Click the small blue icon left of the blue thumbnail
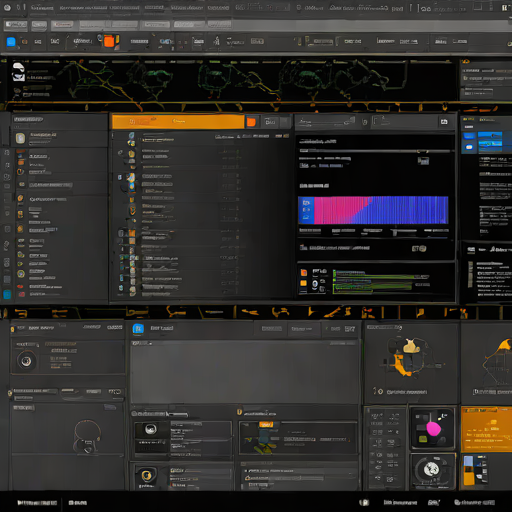The width and height of the screenshot is (512, 512). (469, 136)
